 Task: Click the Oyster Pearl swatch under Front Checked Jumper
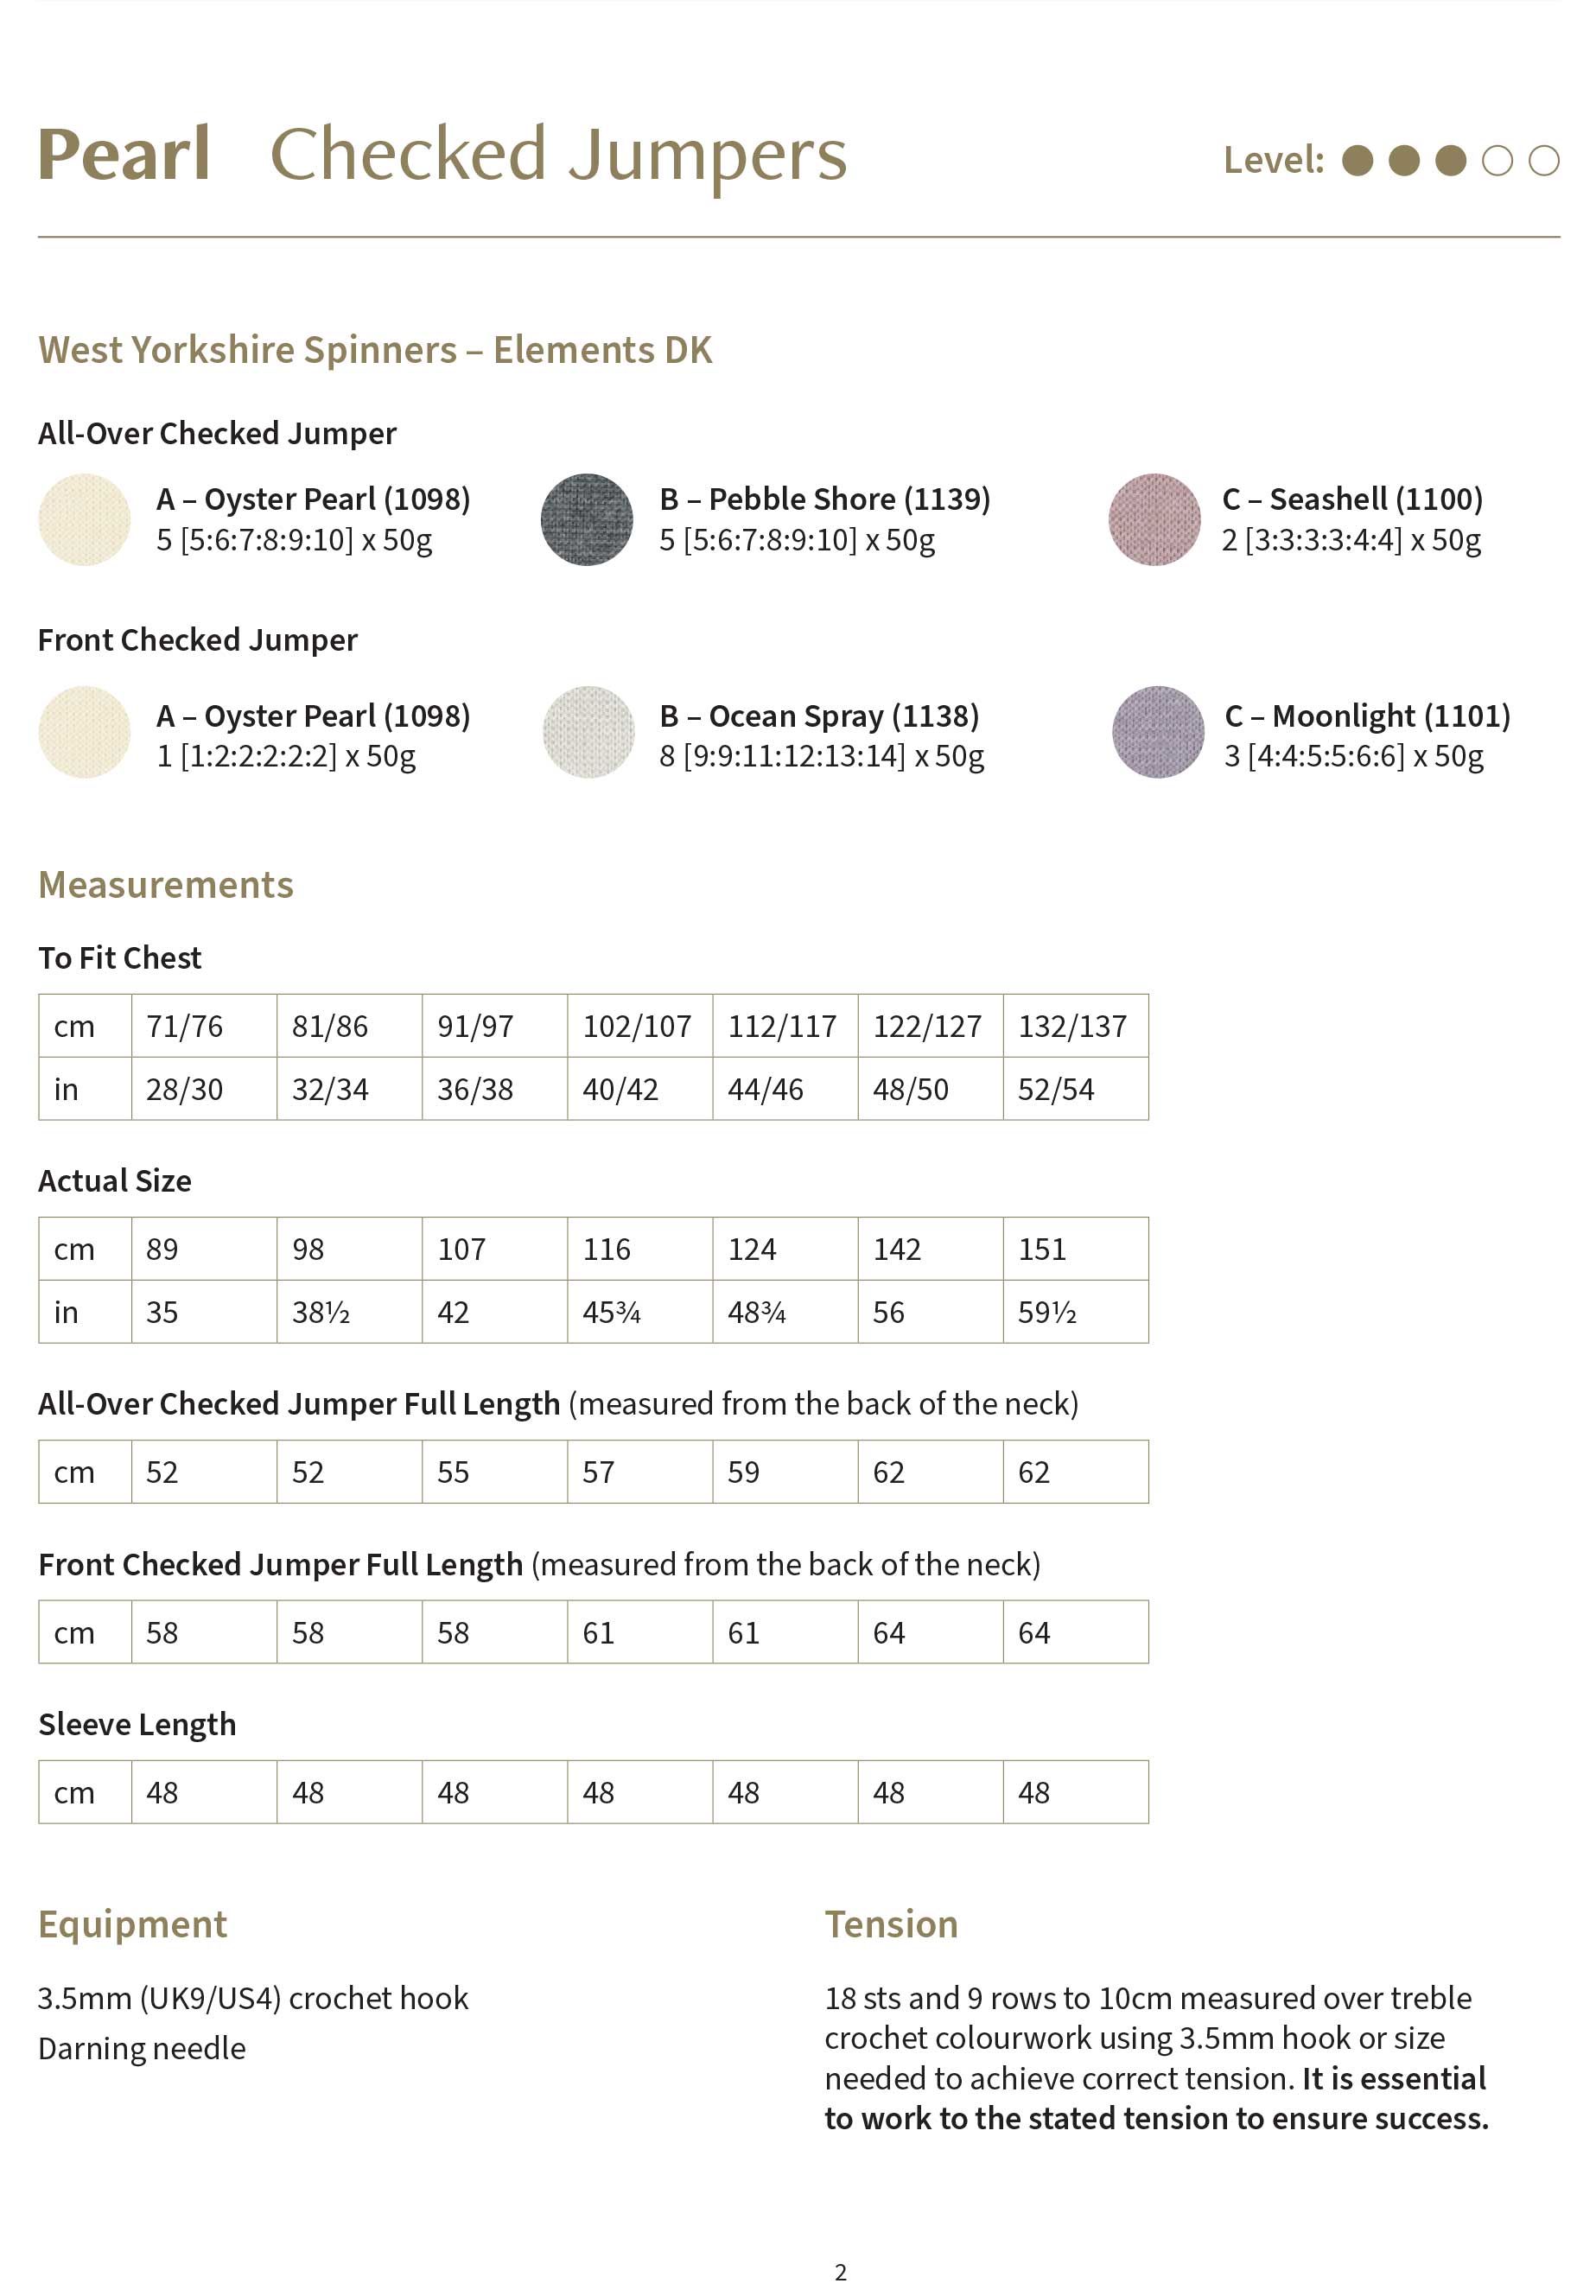[x=84, y=732]
